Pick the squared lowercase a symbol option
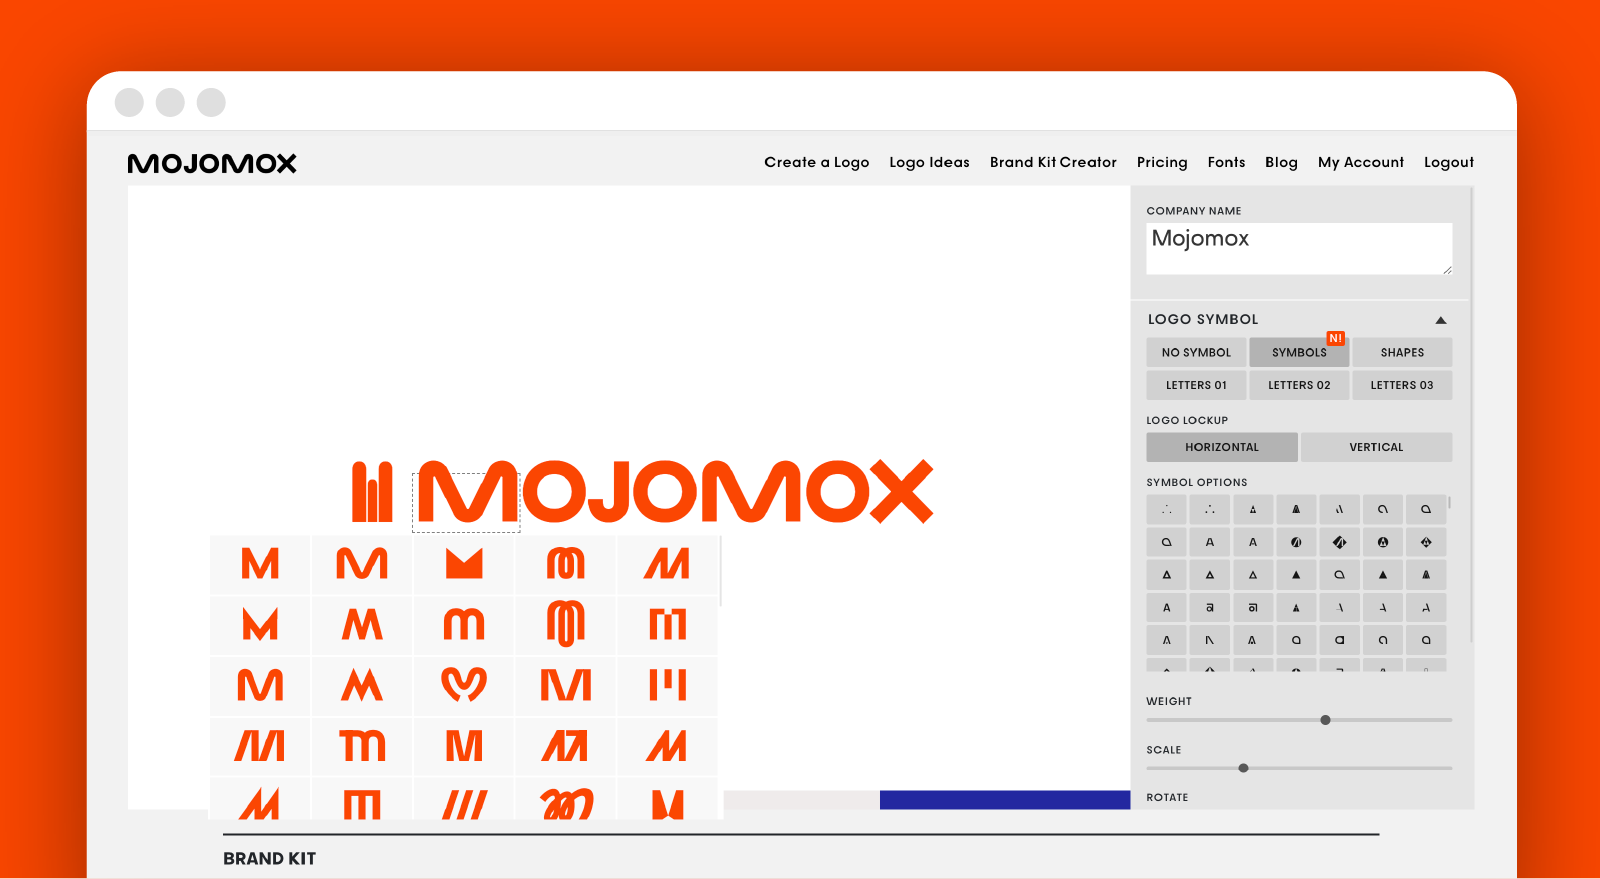 [x=1253, y=607]
